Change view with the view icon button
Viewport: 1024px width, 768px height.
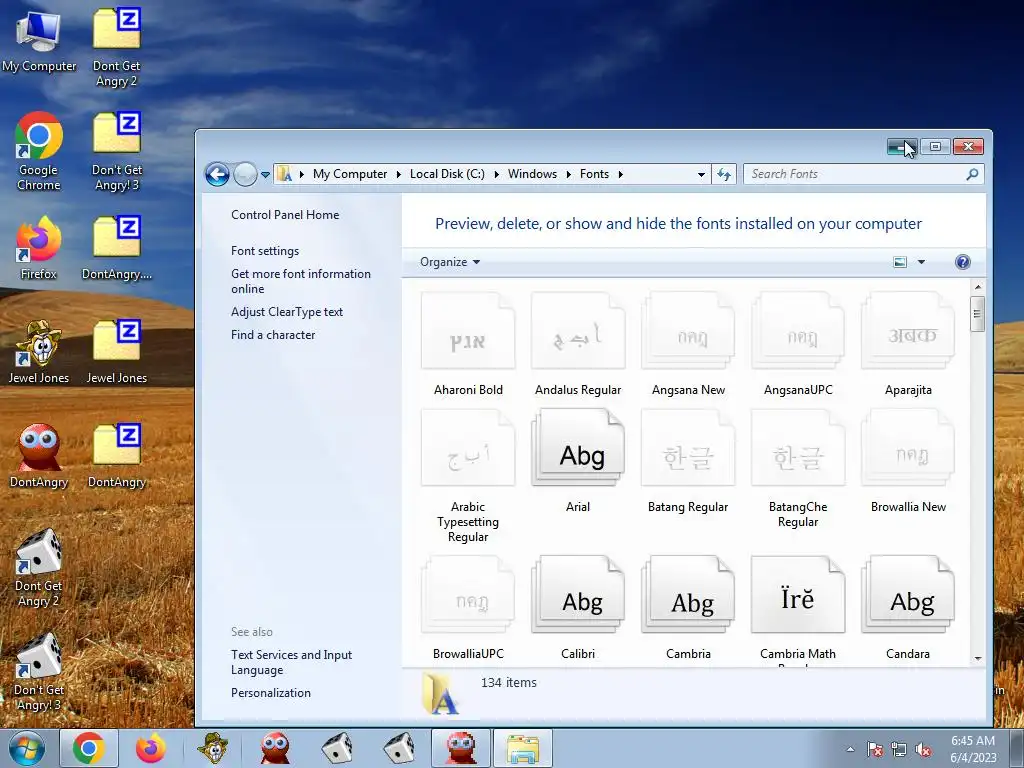pos(900,262)
